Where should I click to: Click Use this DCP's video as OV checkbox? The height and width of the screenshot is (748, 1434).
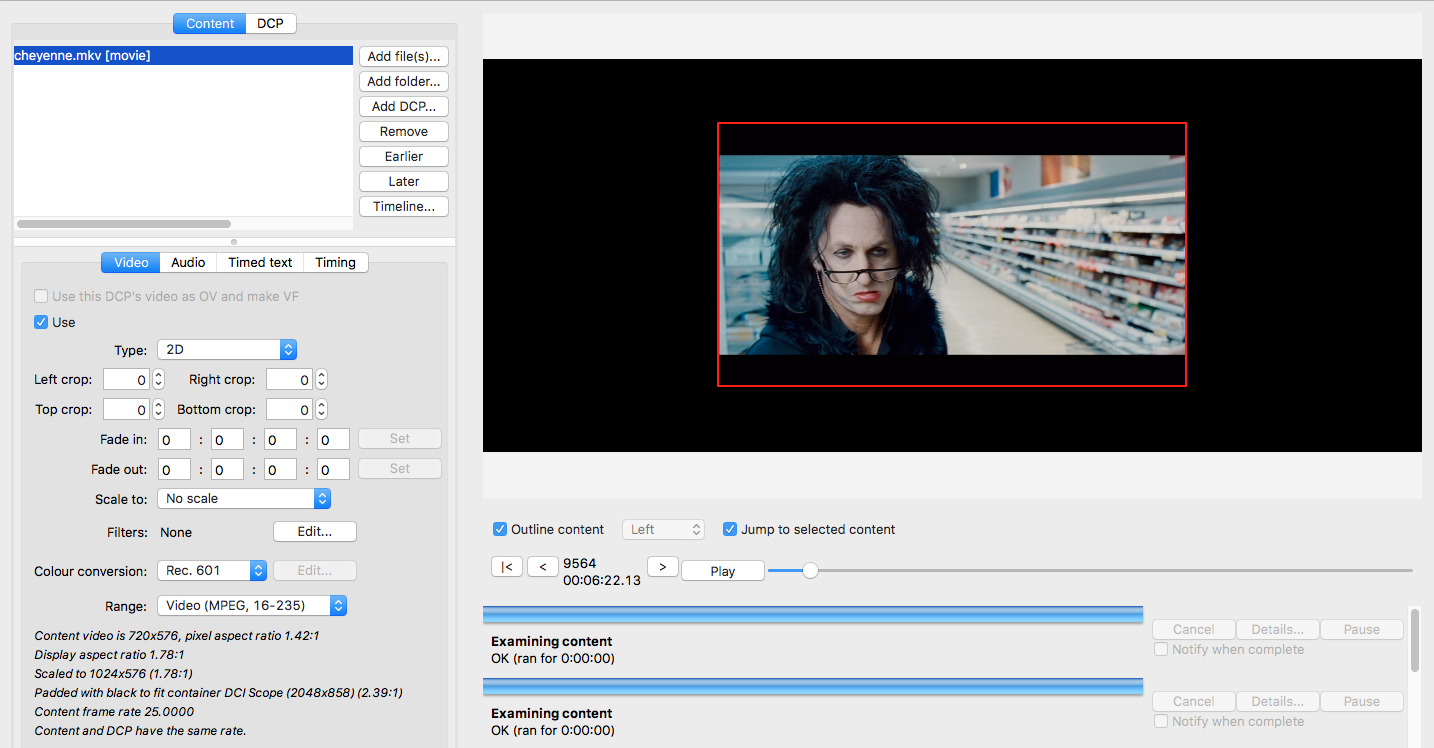tap(41, 296)
